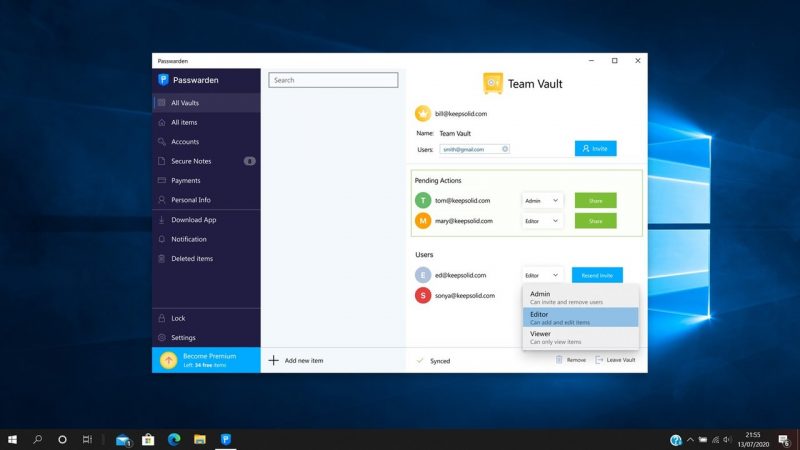Open the notification center icon
The image size is (800, 450).
tap(784, 440)
